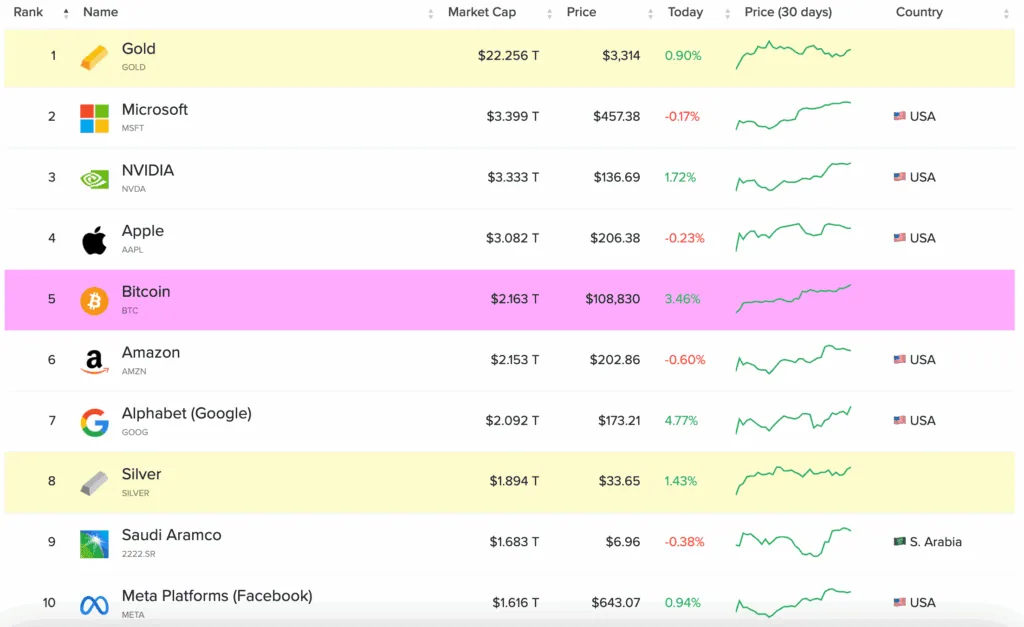
Task: Click the Silver bar icon
Action: point(94,483)
